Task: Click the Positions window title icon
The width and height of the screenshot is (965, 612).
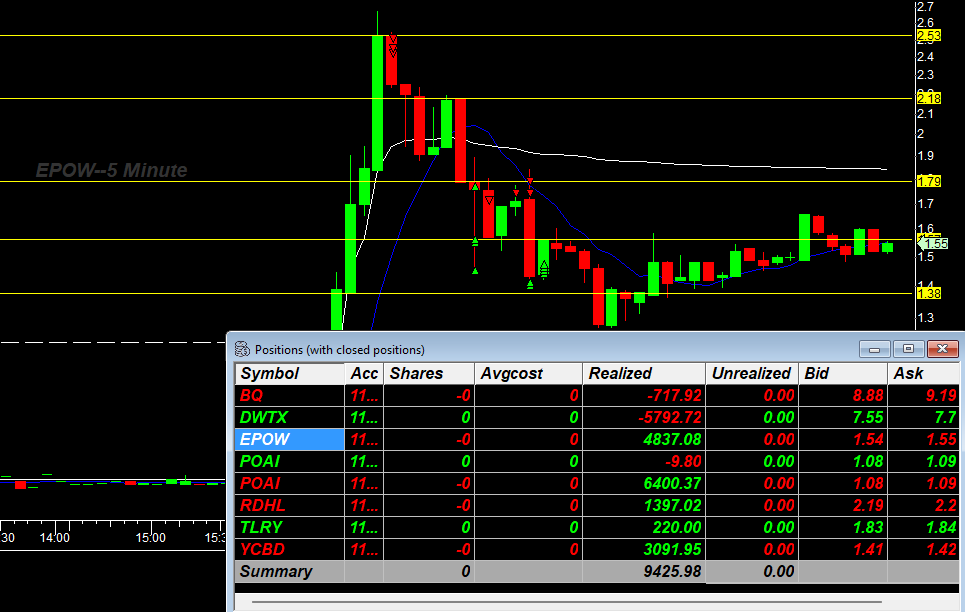Action: 242,349
